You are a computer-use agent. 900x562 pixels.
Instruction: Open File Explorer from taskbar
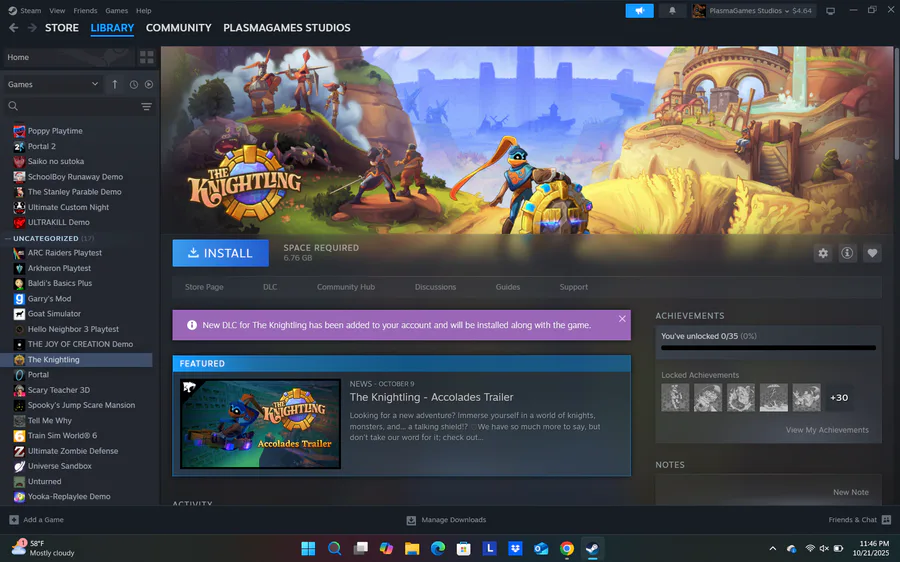412,548
